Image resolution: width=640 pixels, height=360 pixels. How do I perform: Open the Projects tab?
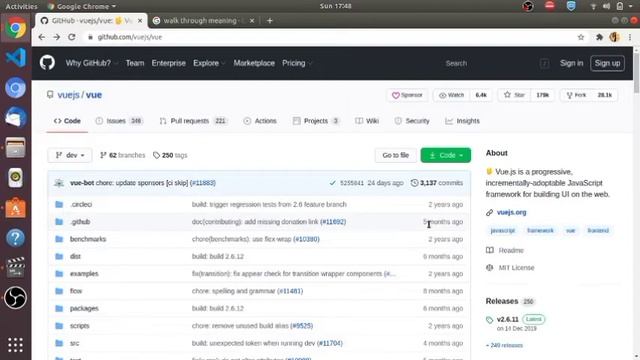tap(316, 121)
